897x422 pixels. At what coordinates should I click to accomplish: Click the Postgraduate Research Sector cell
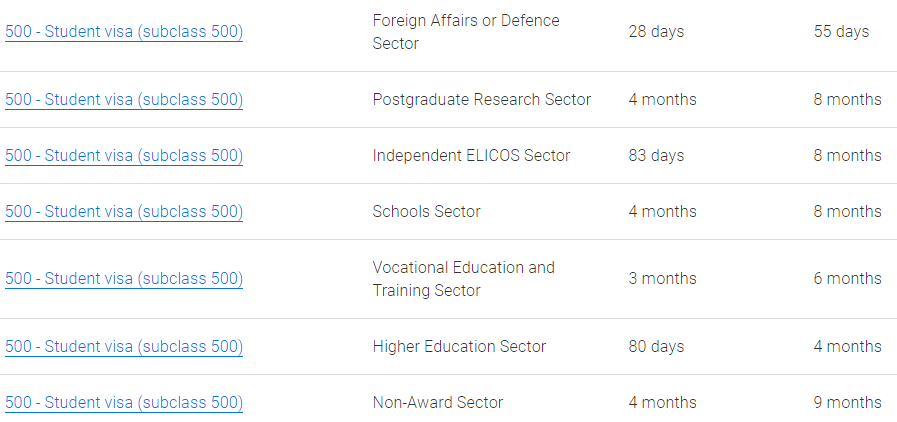[x=482, y=100]
